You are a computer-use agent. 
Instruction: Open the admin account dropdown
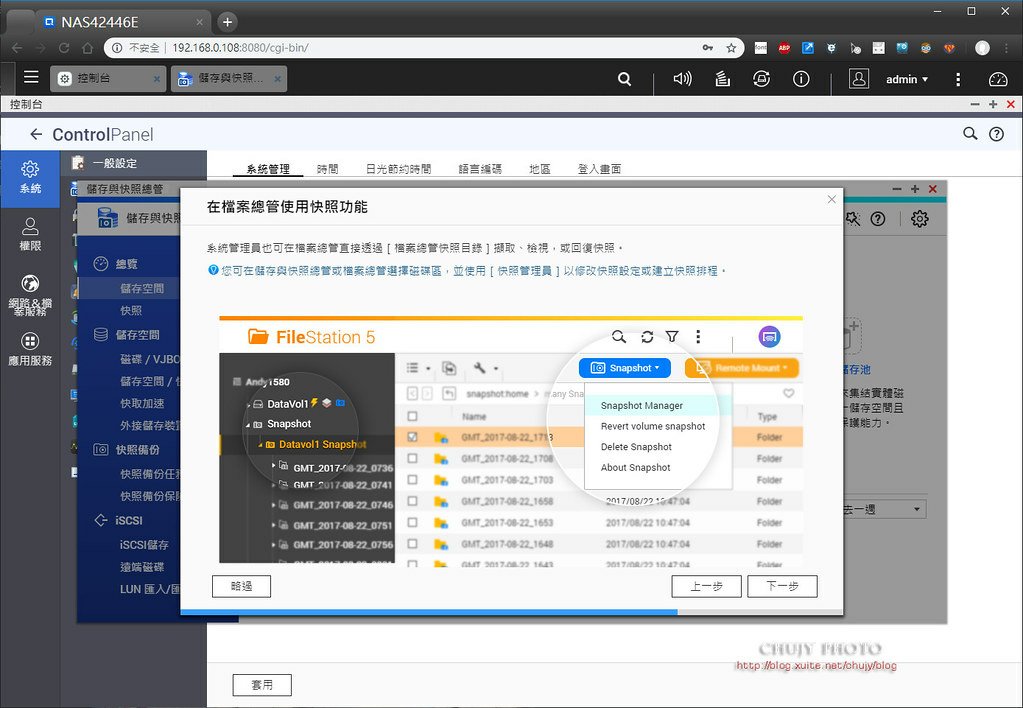(907, 79)
